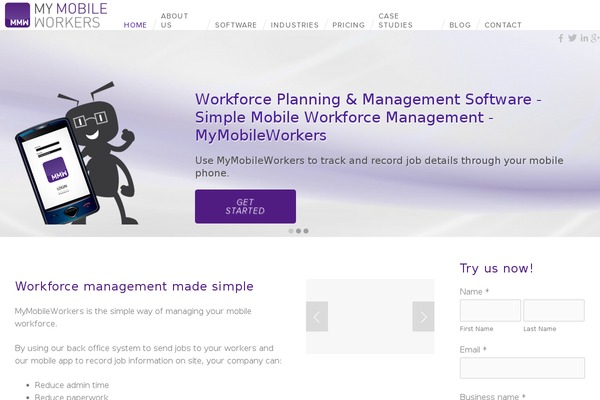This screenshot has height=400, width=600.
Task: Click the Get Started button
Action: pos(245,206)
